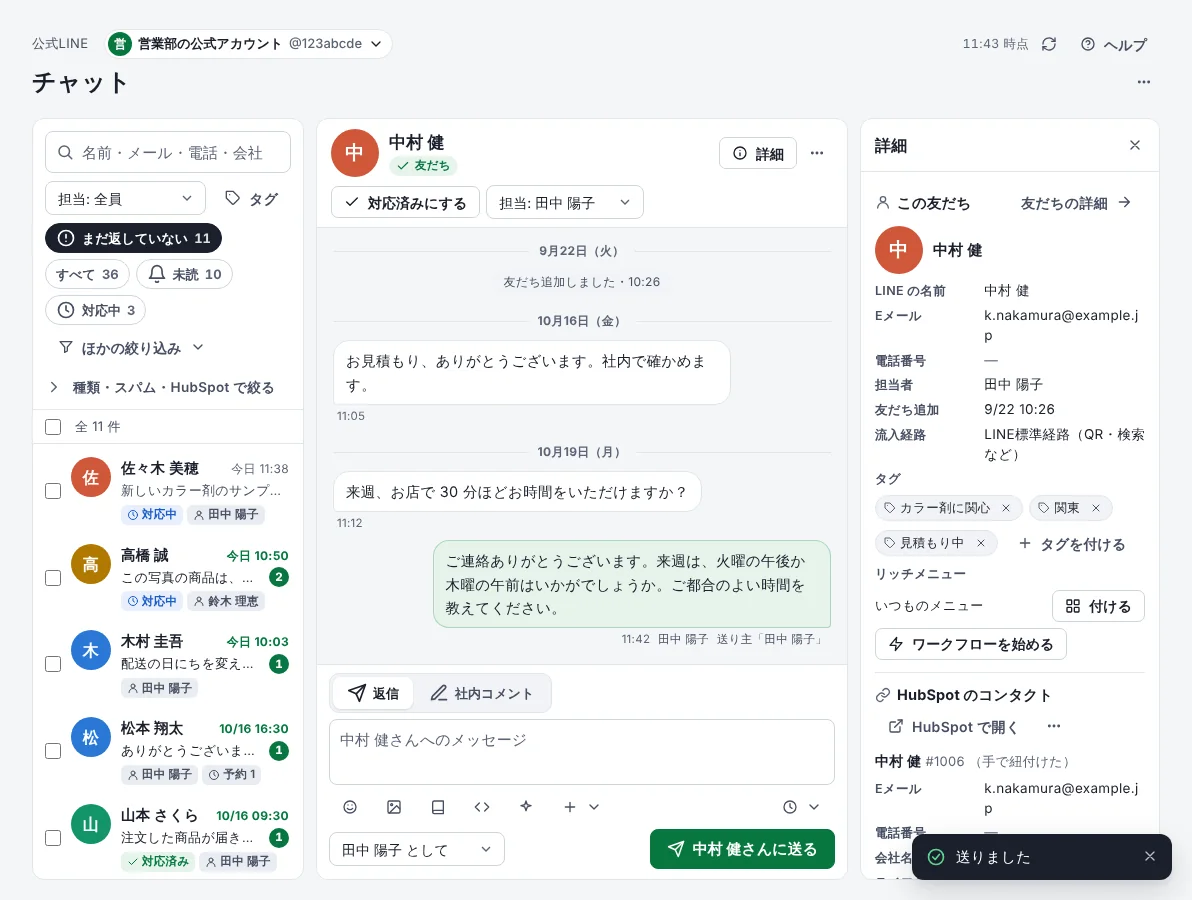Viewport: 1192px width, 900px height.
Task: Click the code brackets icon in composer
Action: [482, 807]
